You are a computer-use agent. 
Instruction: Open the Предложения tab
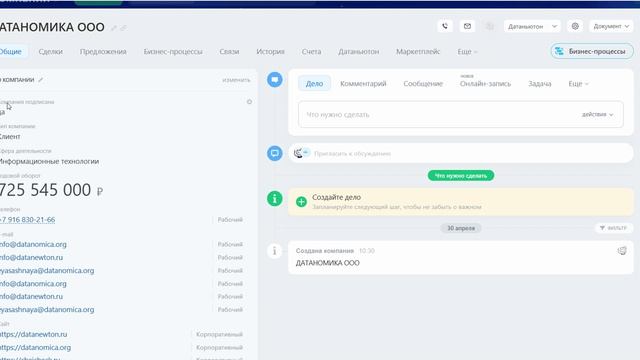tap(103, 52)
